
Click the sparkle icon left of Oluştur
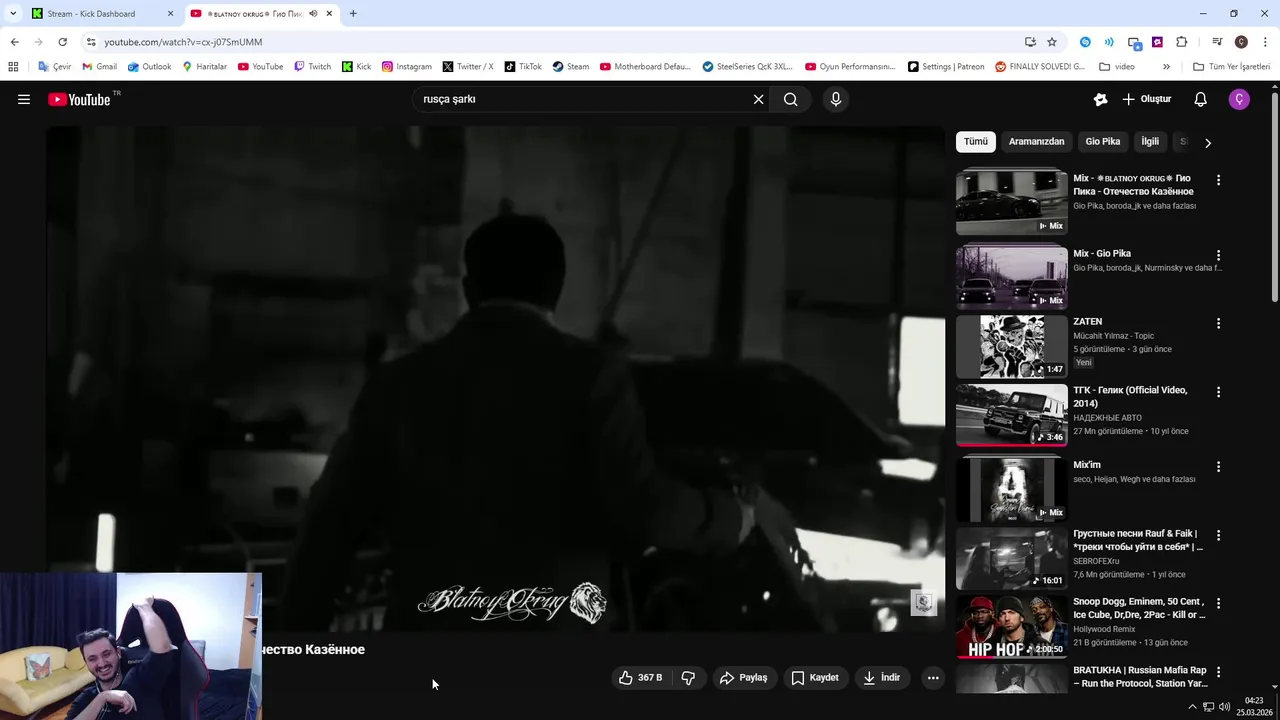[x=1100, y=99]
